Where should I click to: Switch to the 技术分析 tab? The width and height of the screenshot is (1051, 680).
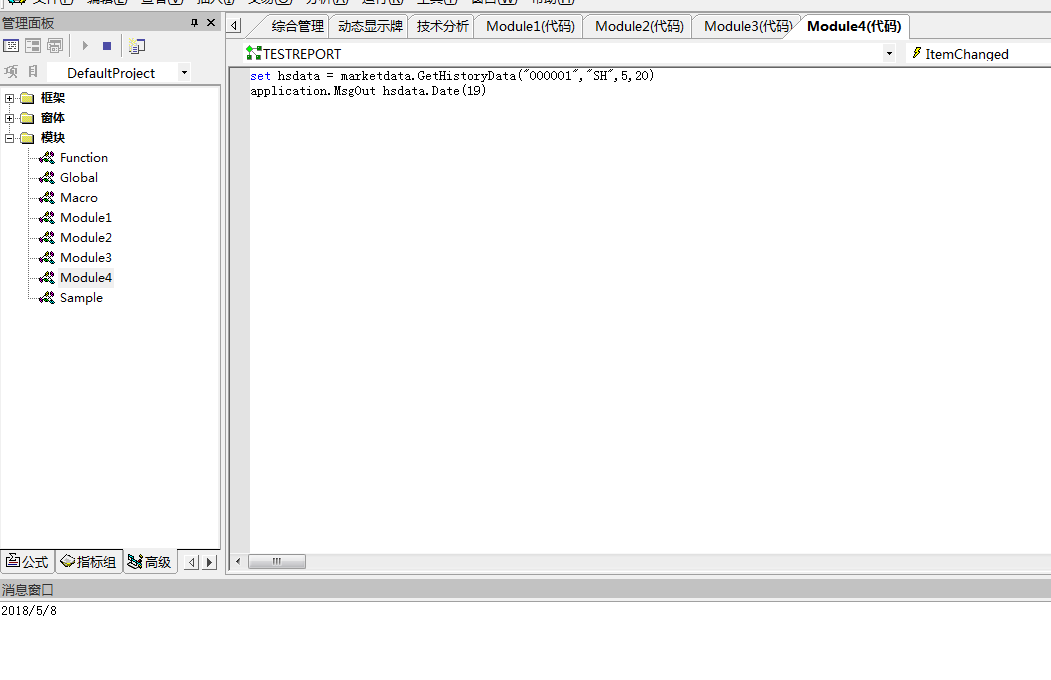pos(442,26)
